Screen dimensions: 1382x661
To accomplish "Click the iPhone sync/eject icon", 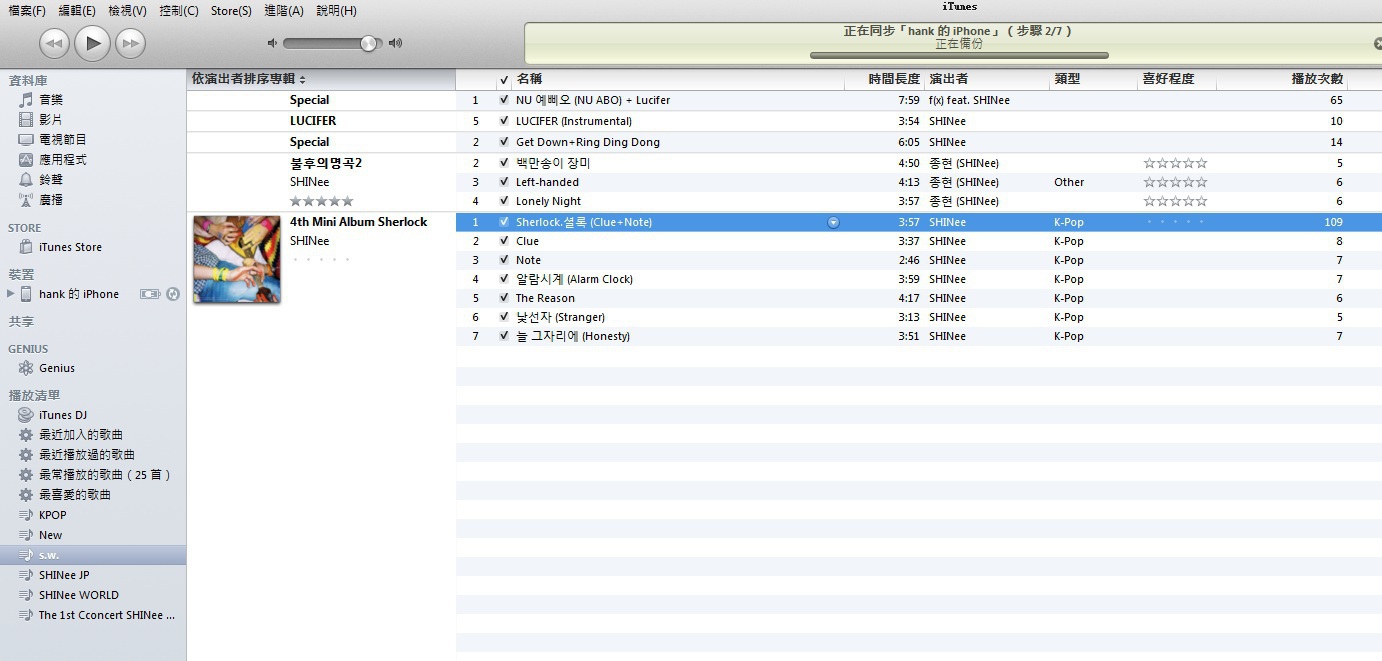I will pyautogui.click(x=172, y=294).
